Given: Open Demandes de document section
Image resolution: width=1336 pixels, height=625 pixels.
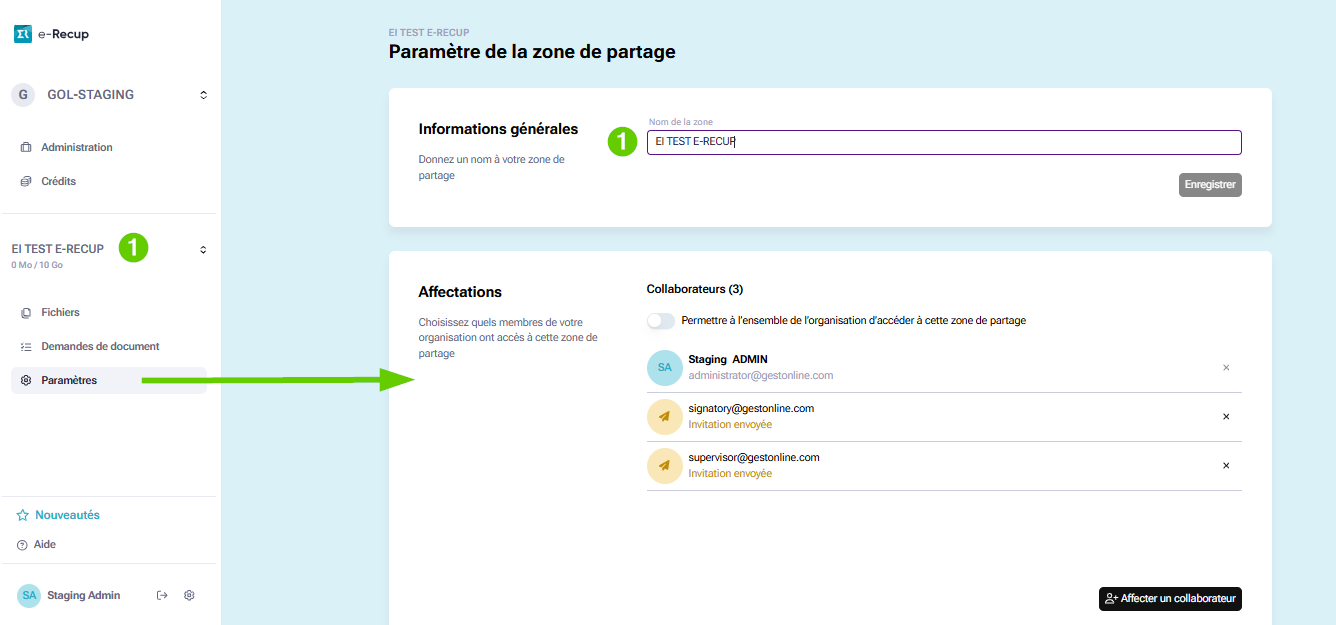Looking at the screenshot, I should pyautogui.click(x=100, y=346).
